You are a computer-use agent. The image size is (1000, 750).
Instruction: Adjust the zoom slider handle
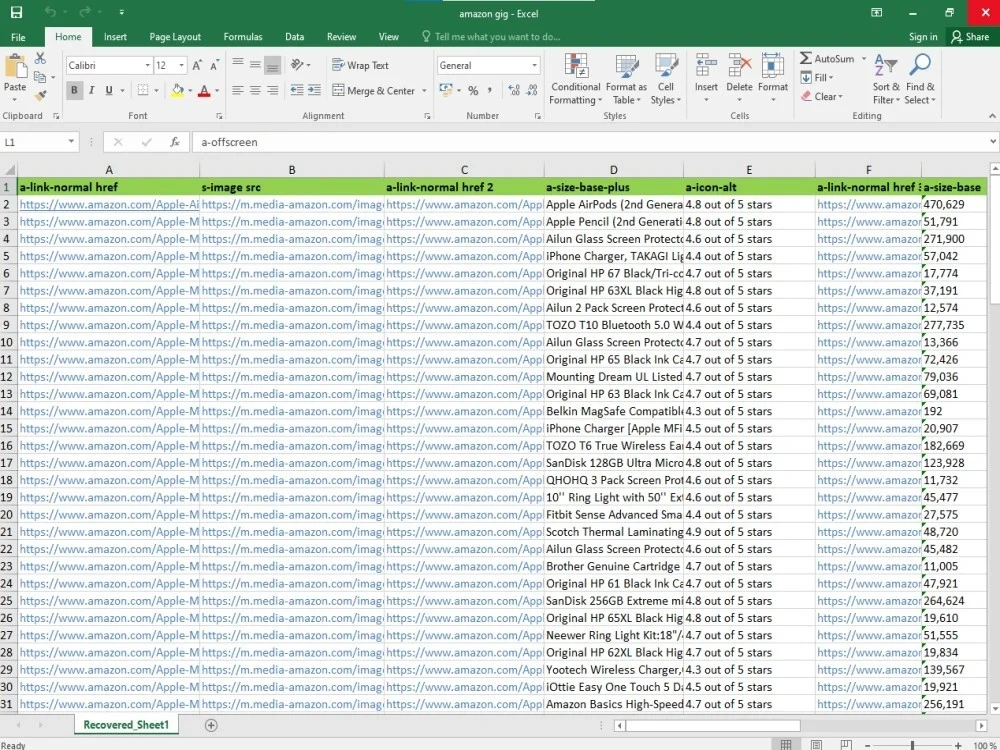(913, 745)
